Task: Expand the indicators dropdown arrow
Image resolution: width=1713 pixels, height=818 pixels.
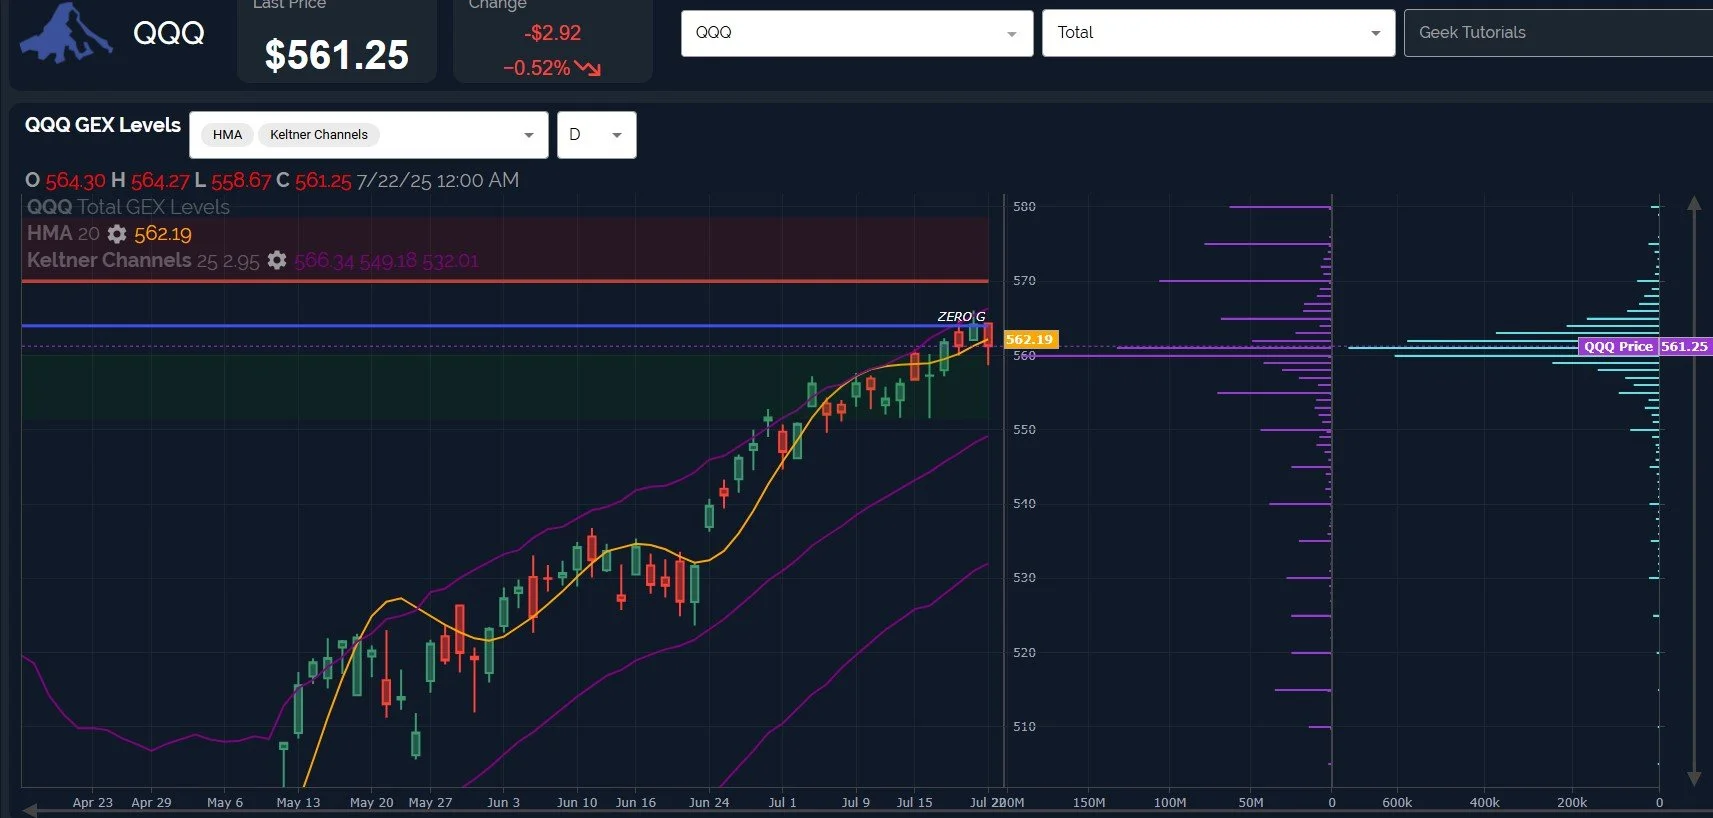Action: tap(529, 135)
